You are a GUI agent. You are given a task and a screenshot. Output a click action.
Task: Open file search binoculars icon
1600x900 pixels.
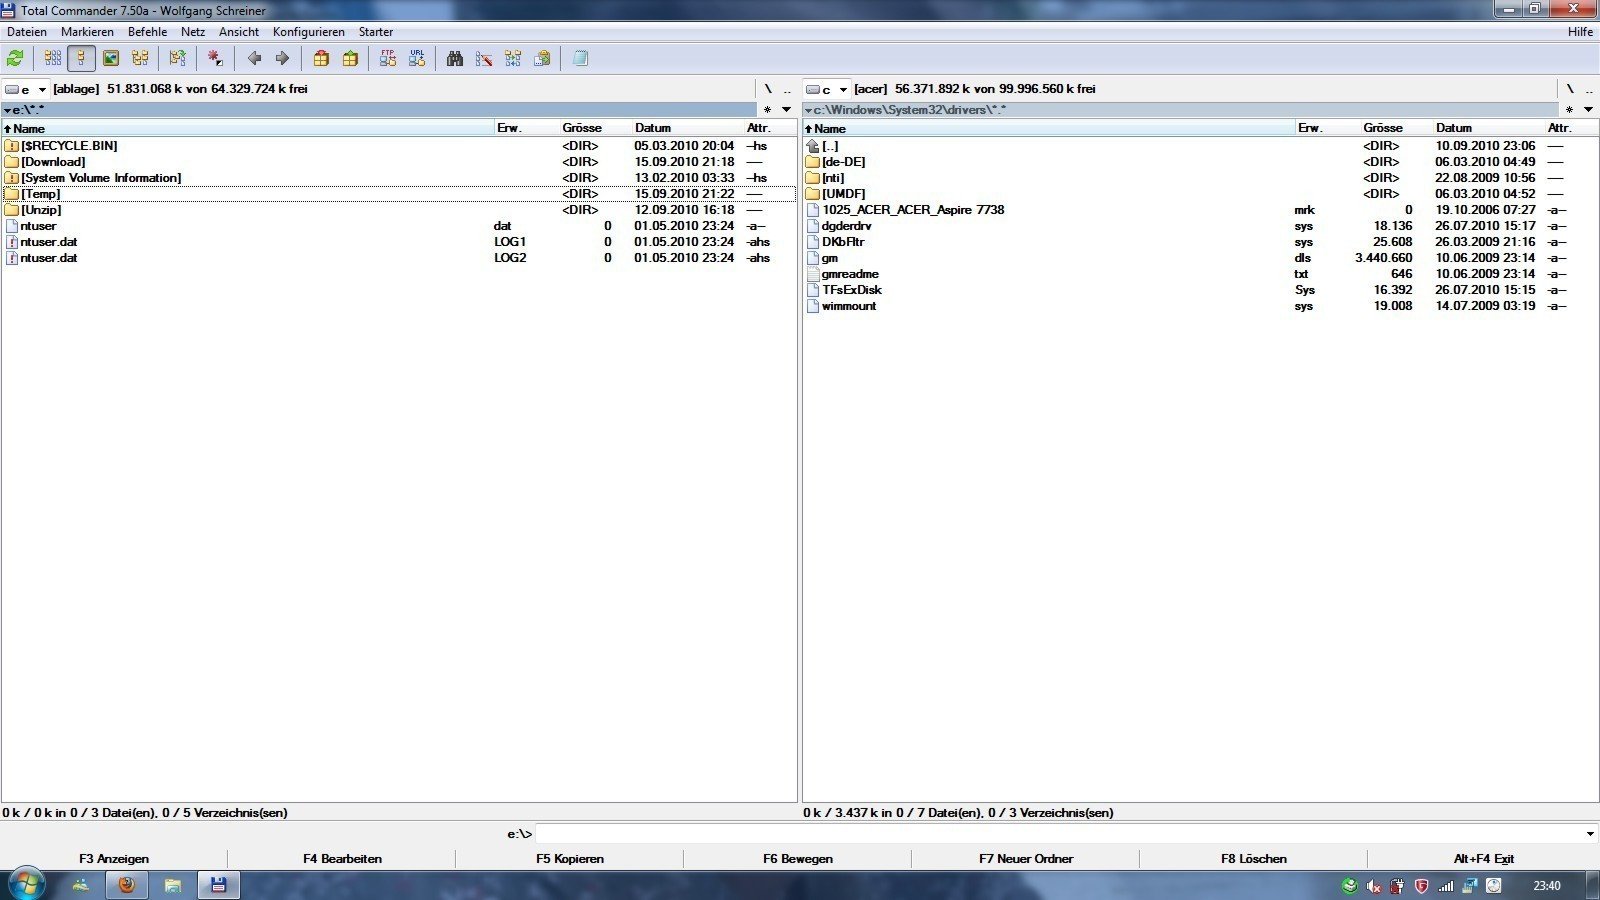click(455, 59)
